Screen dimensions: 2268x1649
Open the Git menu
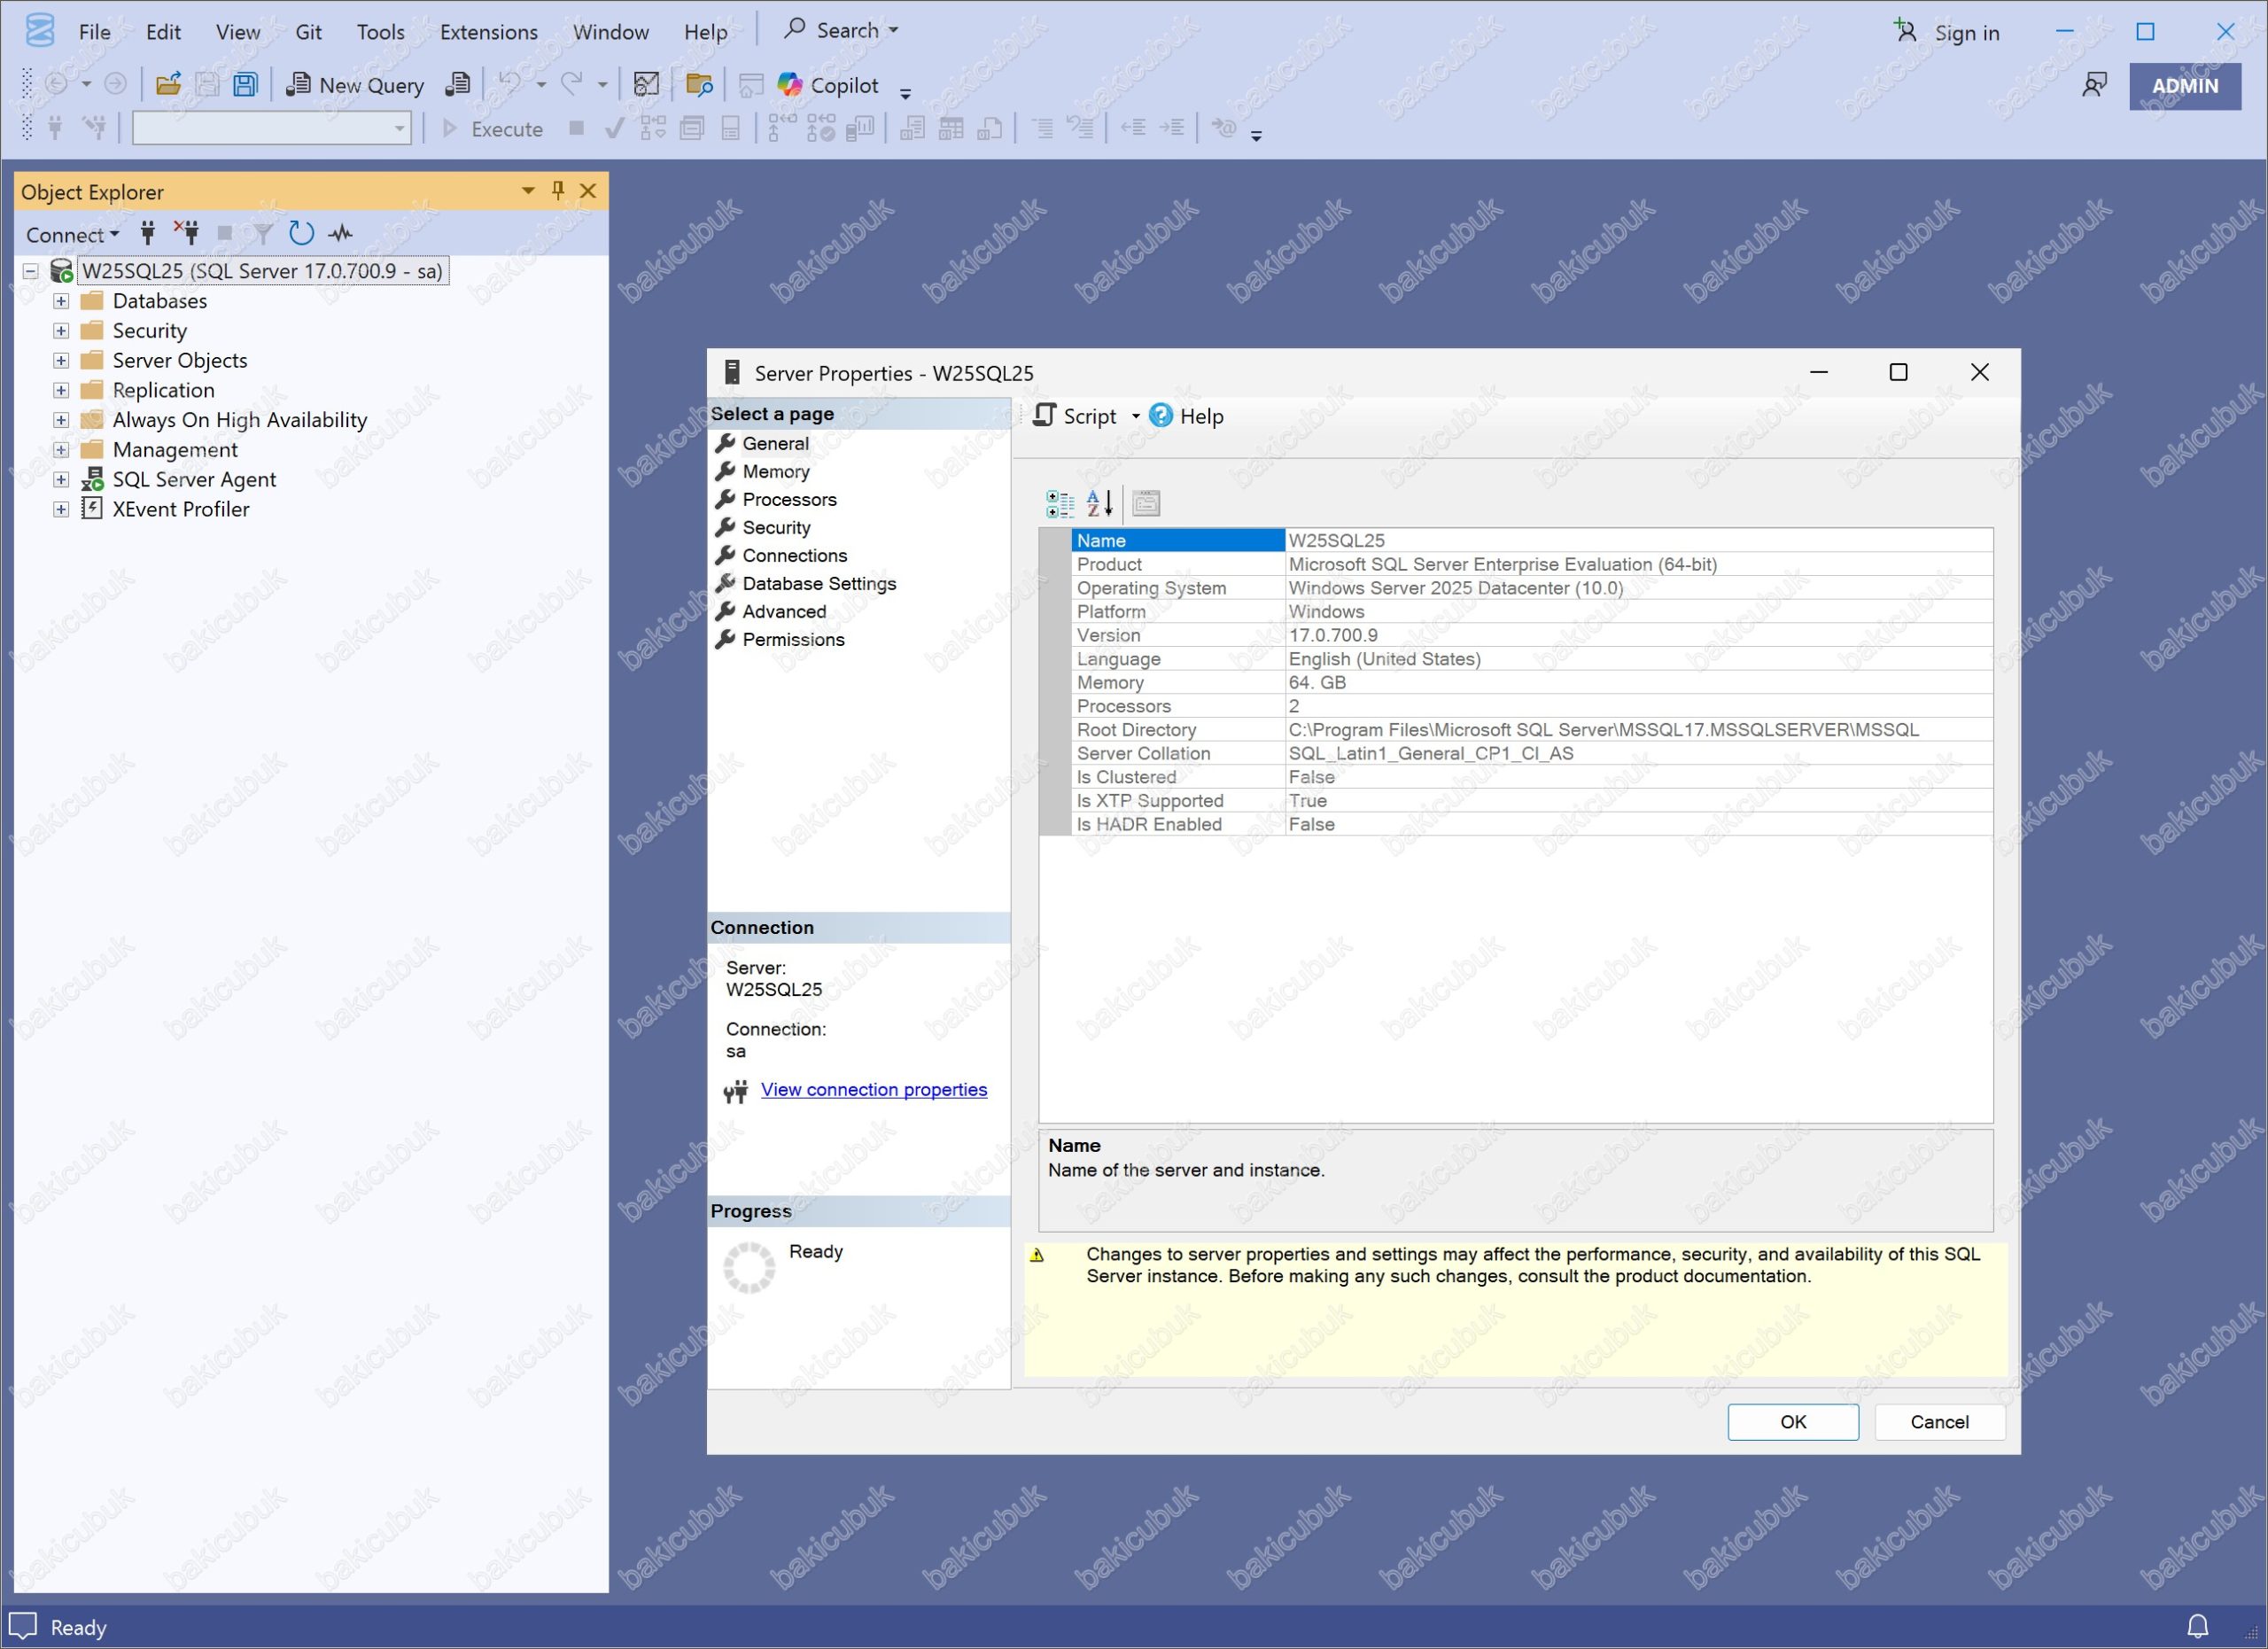(308, 32)
